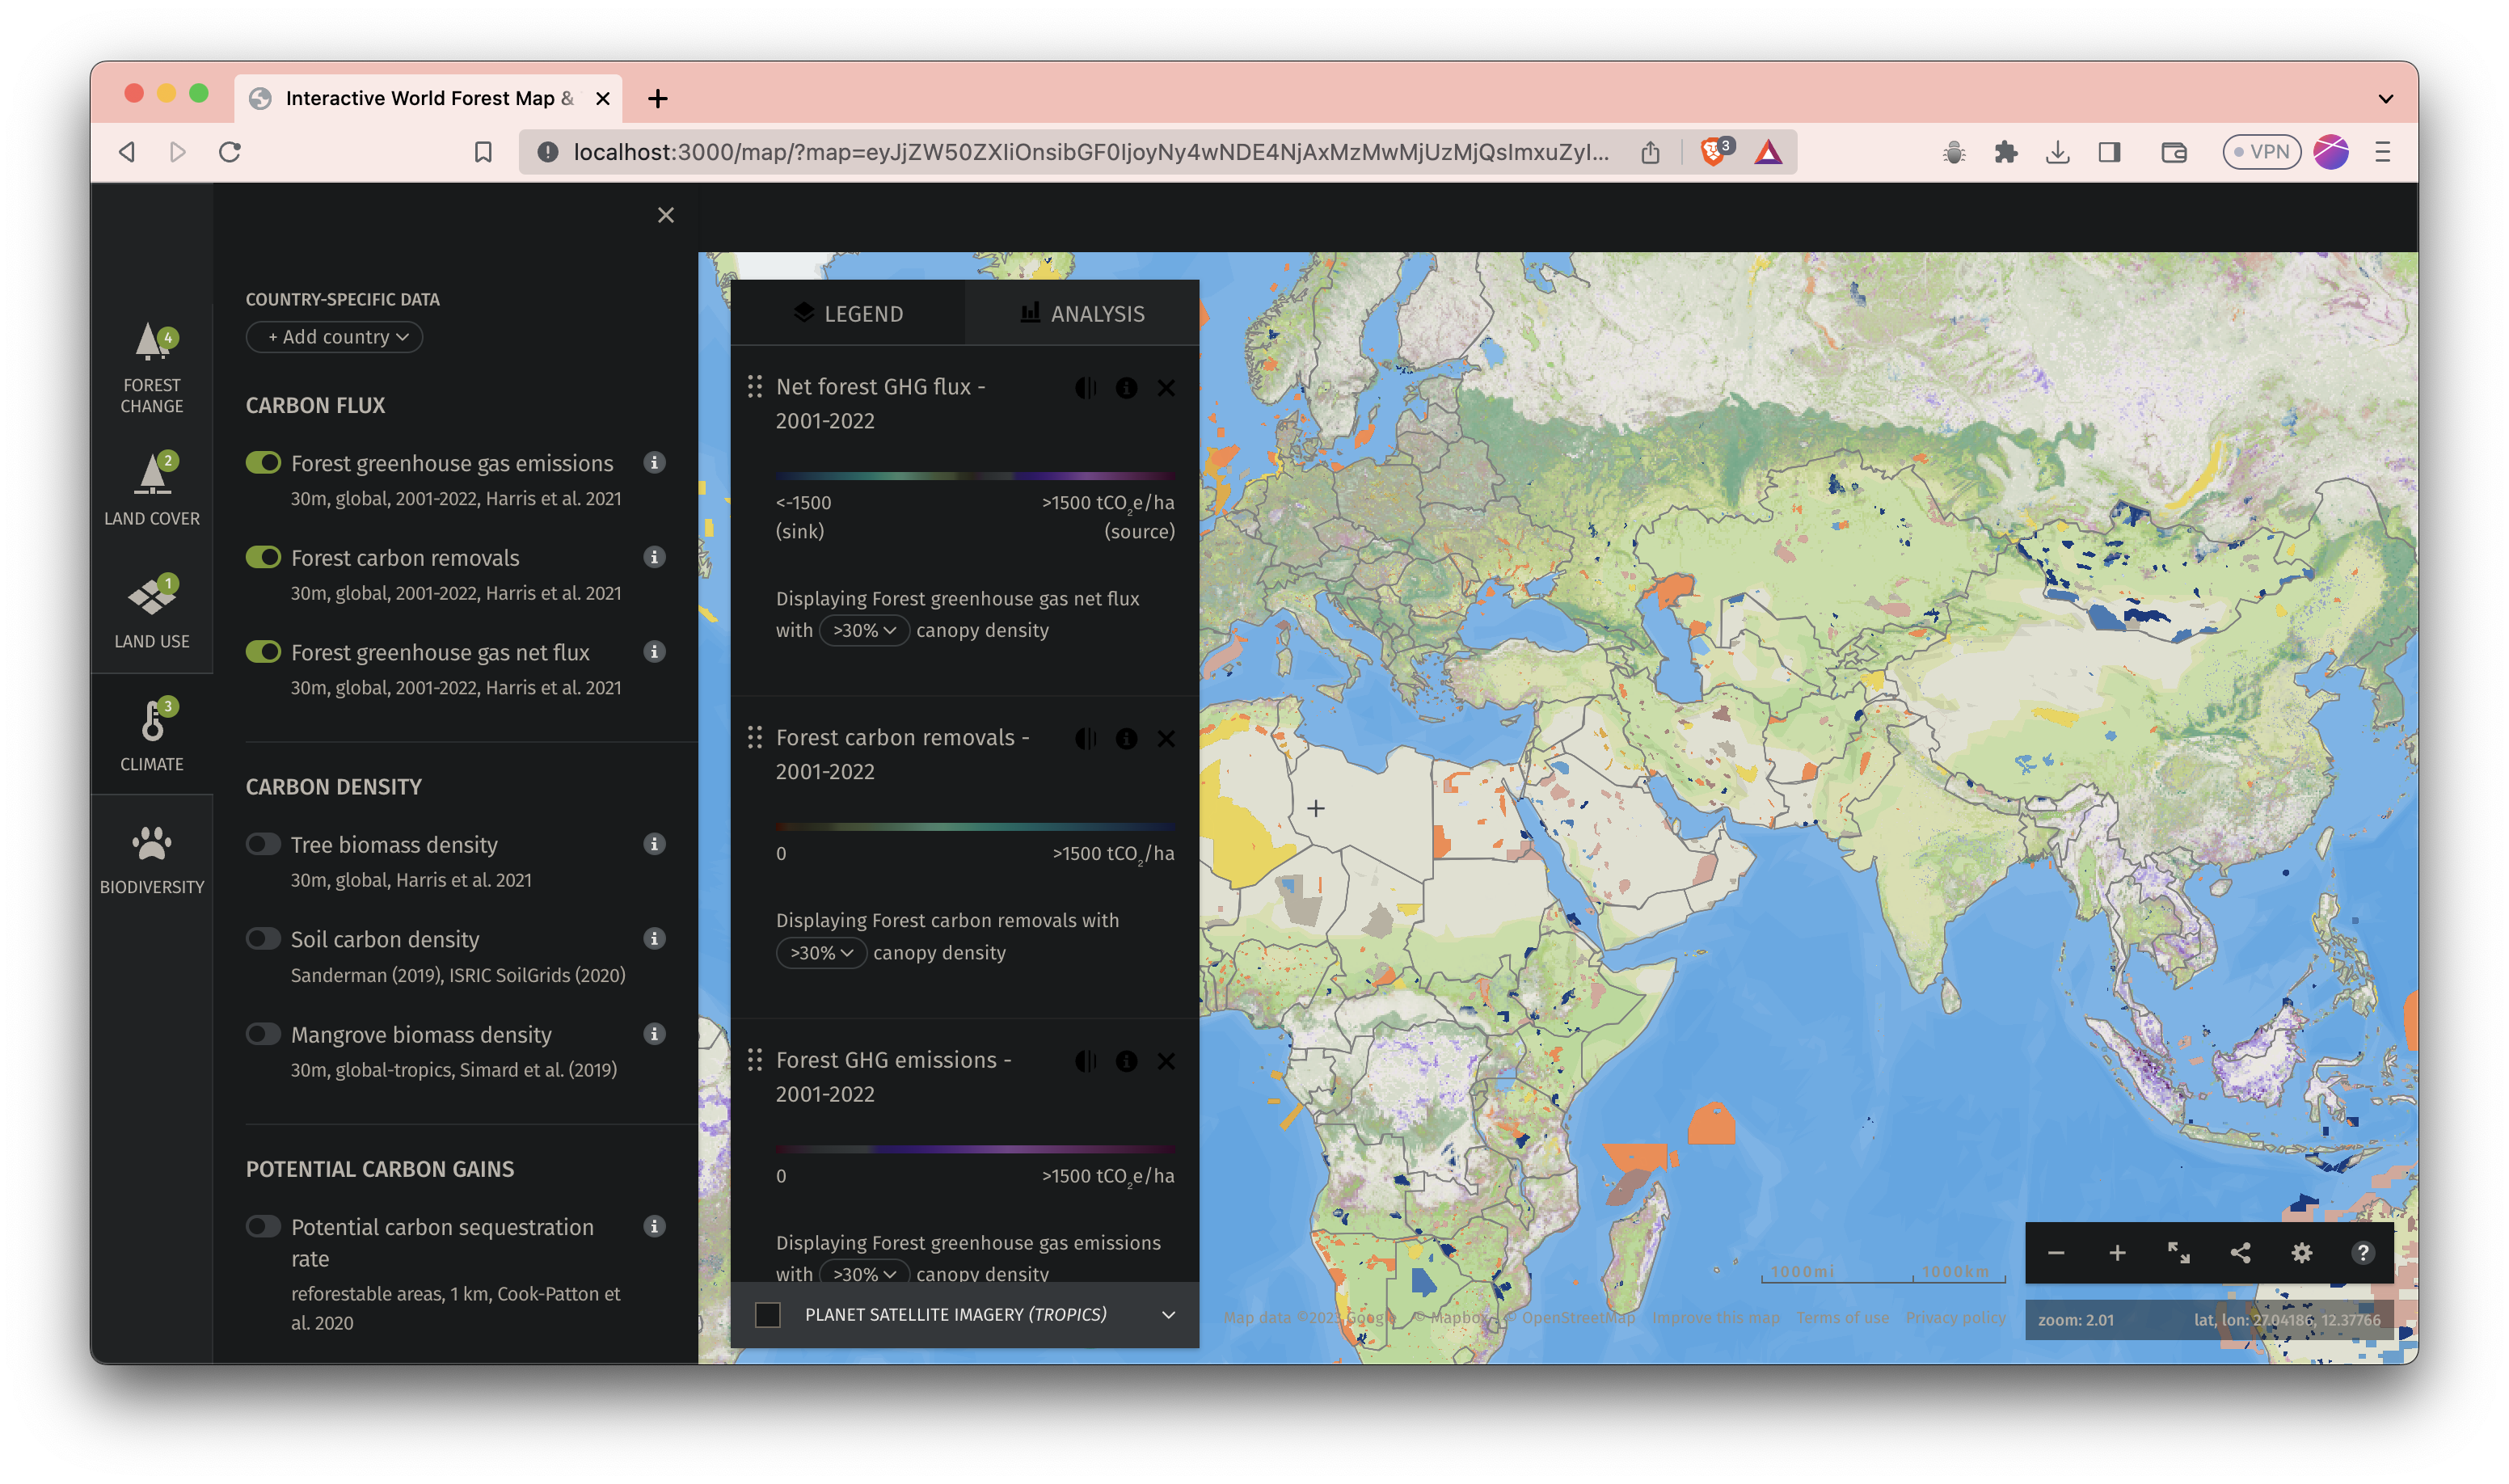Select the Legend tab
The height and width of the screenshot is (1484, 2509).
(848, 314)
